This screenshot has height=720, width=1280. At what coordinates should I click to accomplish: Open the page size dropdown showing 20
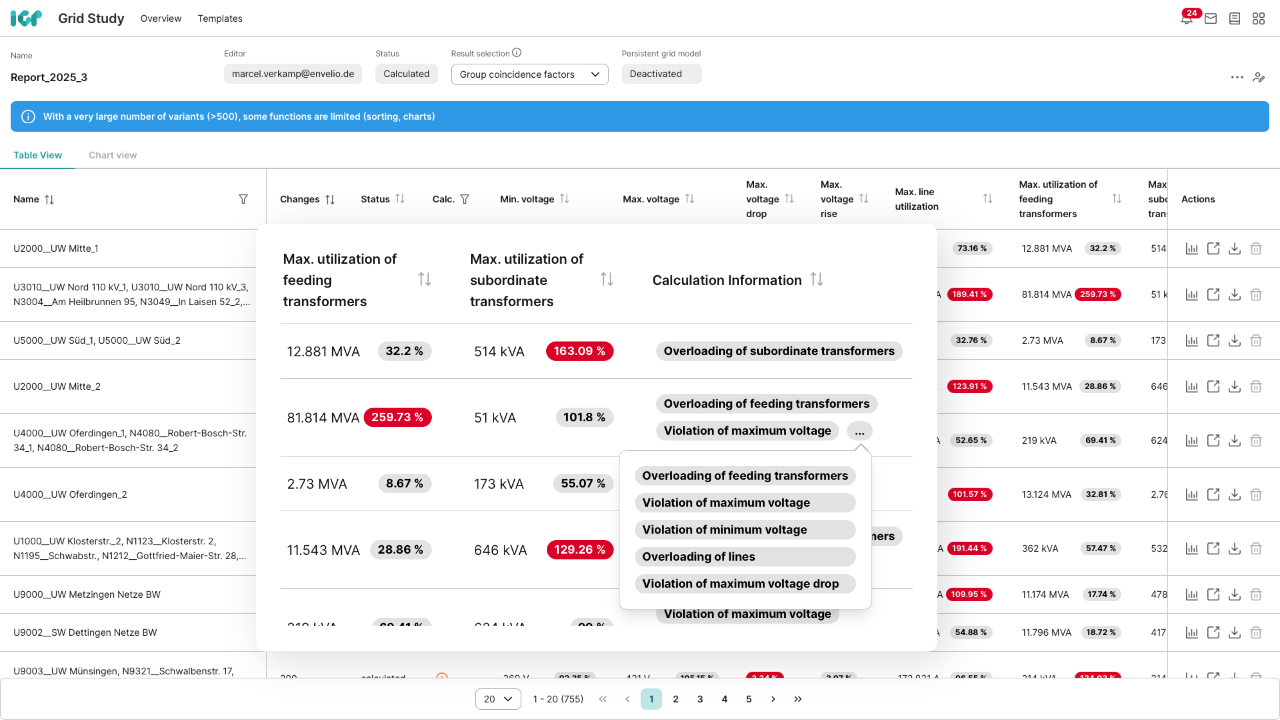[x=497, y=699]
